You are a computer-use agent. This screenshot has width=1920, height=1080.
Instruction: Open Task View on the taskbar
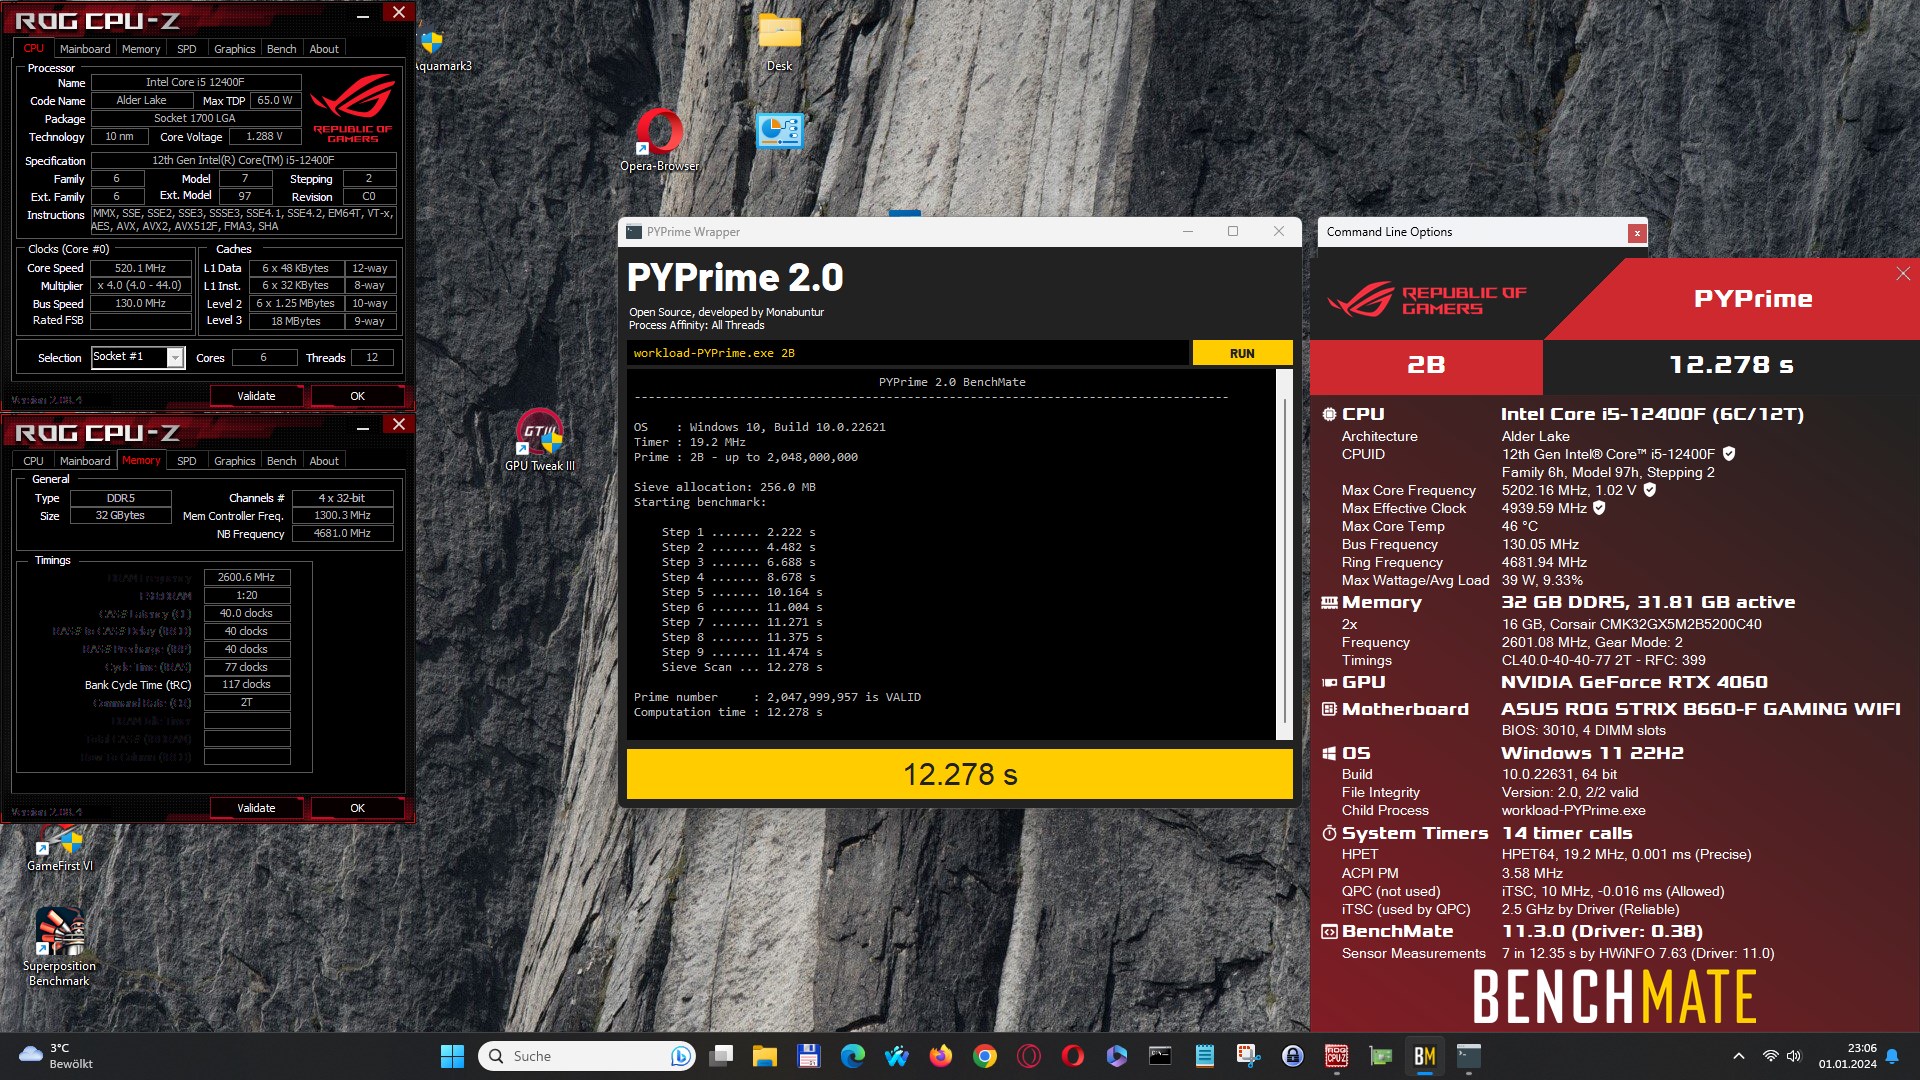(721, 1056)
